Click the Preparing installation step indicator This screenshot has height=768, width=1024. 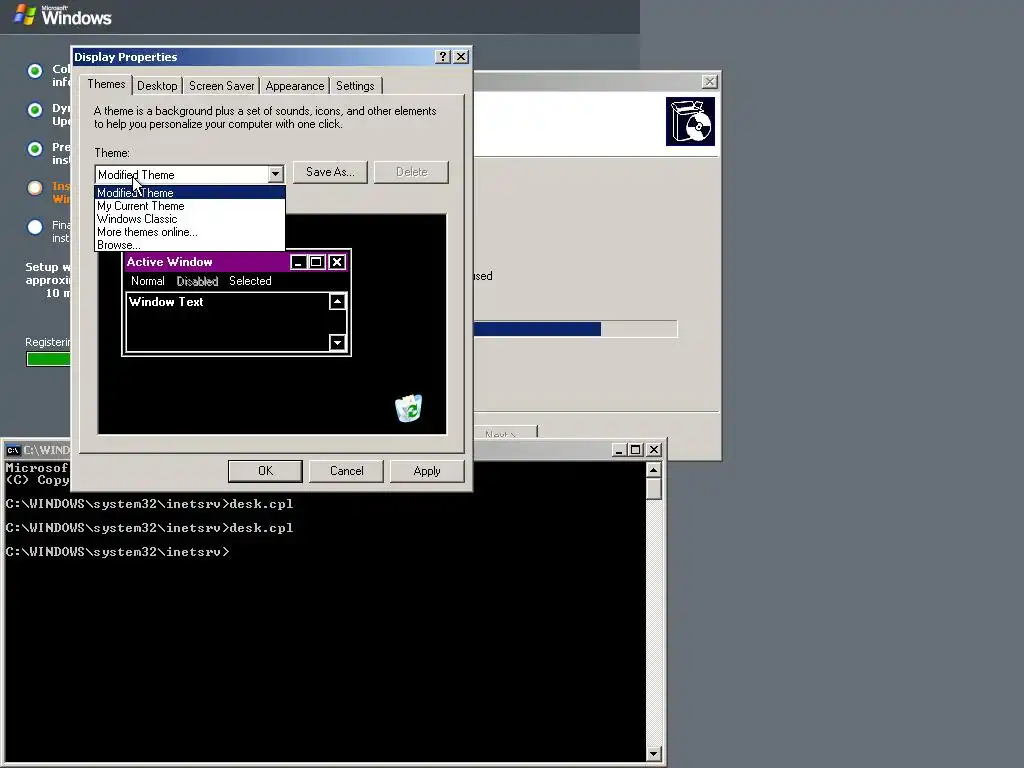(x=35, y=149)
